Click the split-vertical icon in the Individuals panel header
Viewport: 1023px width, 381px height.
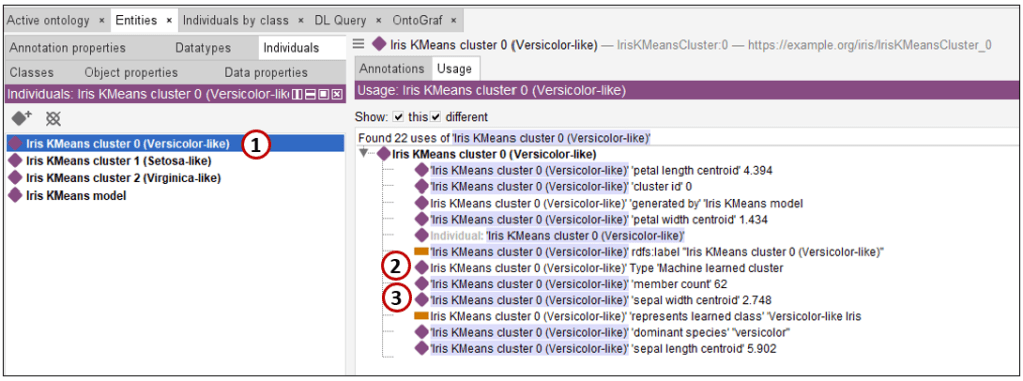(x=298, y=95)
